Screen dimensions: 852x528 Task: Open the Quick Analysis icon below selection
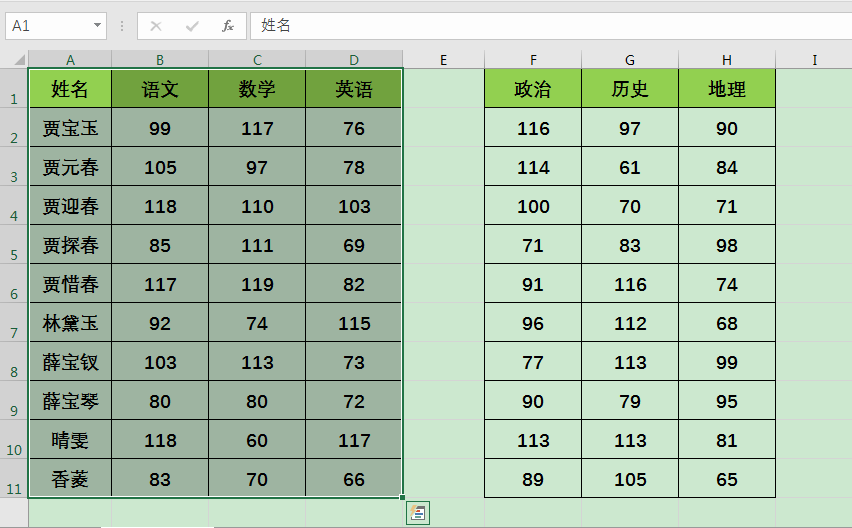418,513
